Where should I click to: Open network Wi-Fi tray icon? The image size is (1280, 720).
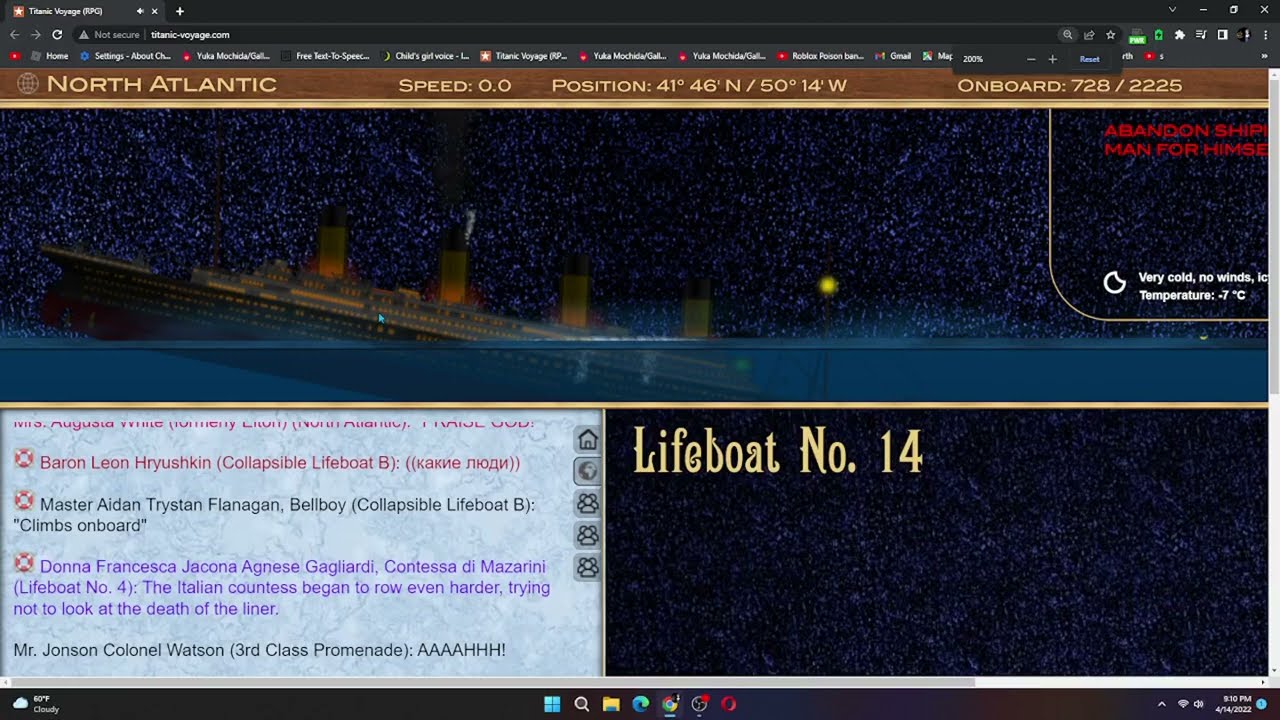(1182, 704)
